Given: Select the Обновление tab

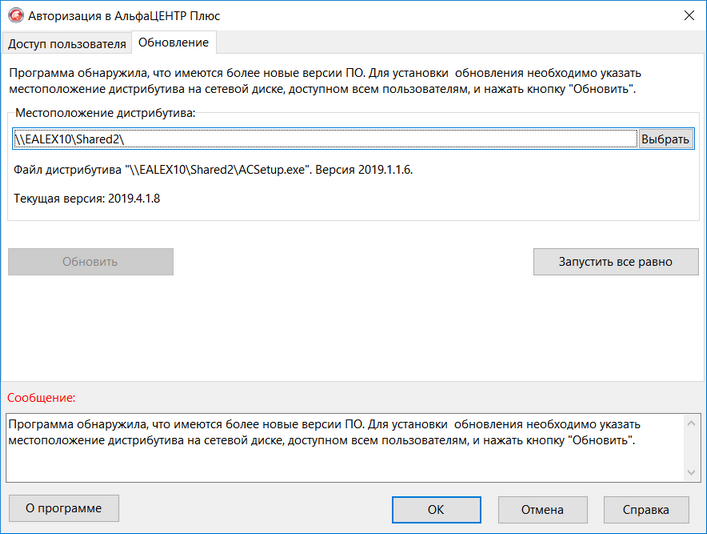Looking at the screenshot, I should pos(174,42).
